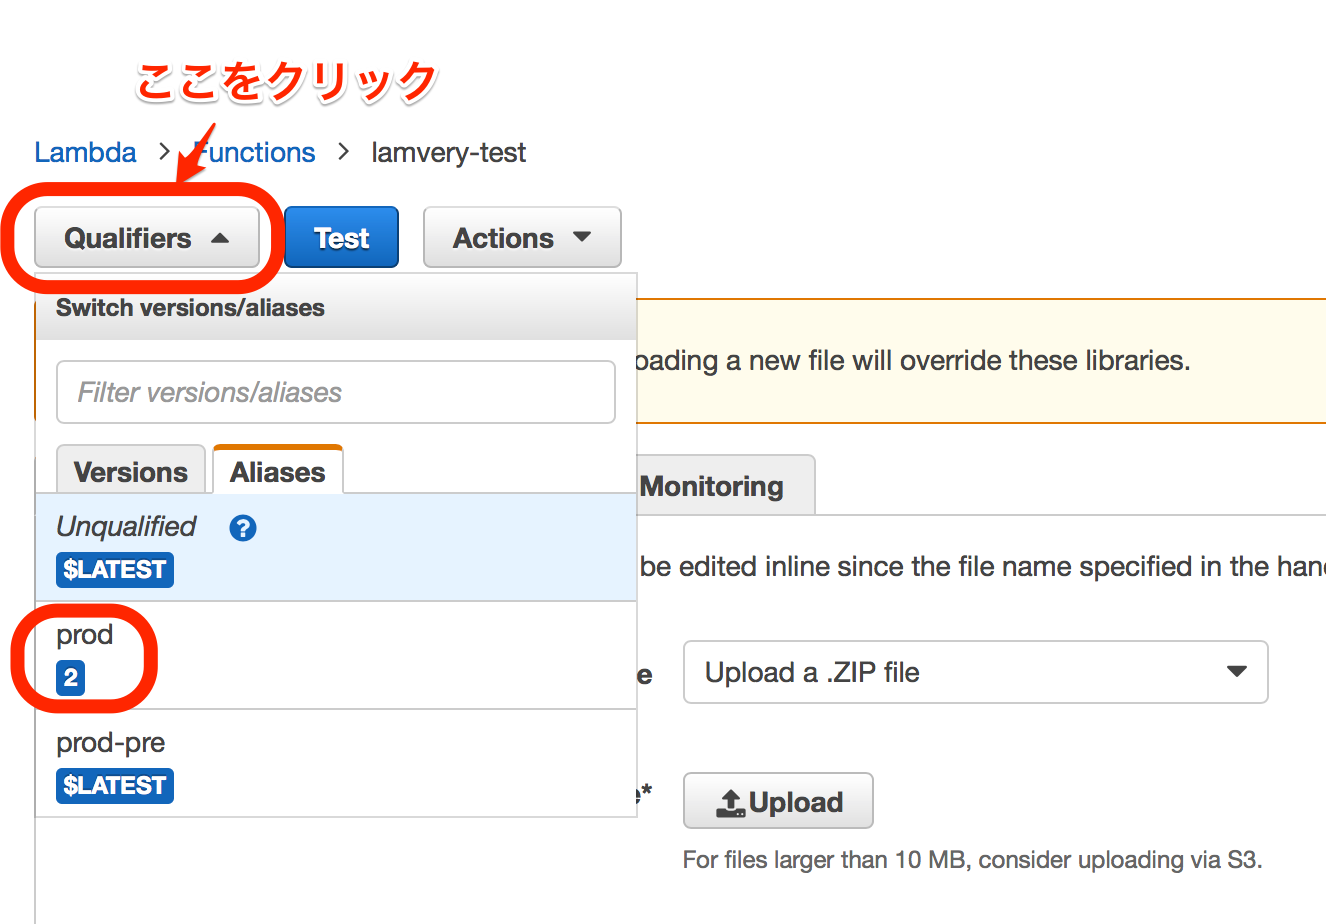The height and width of the screenshot is (924, 1326).
Task: Select the Aliases tab
Action: 278,471
